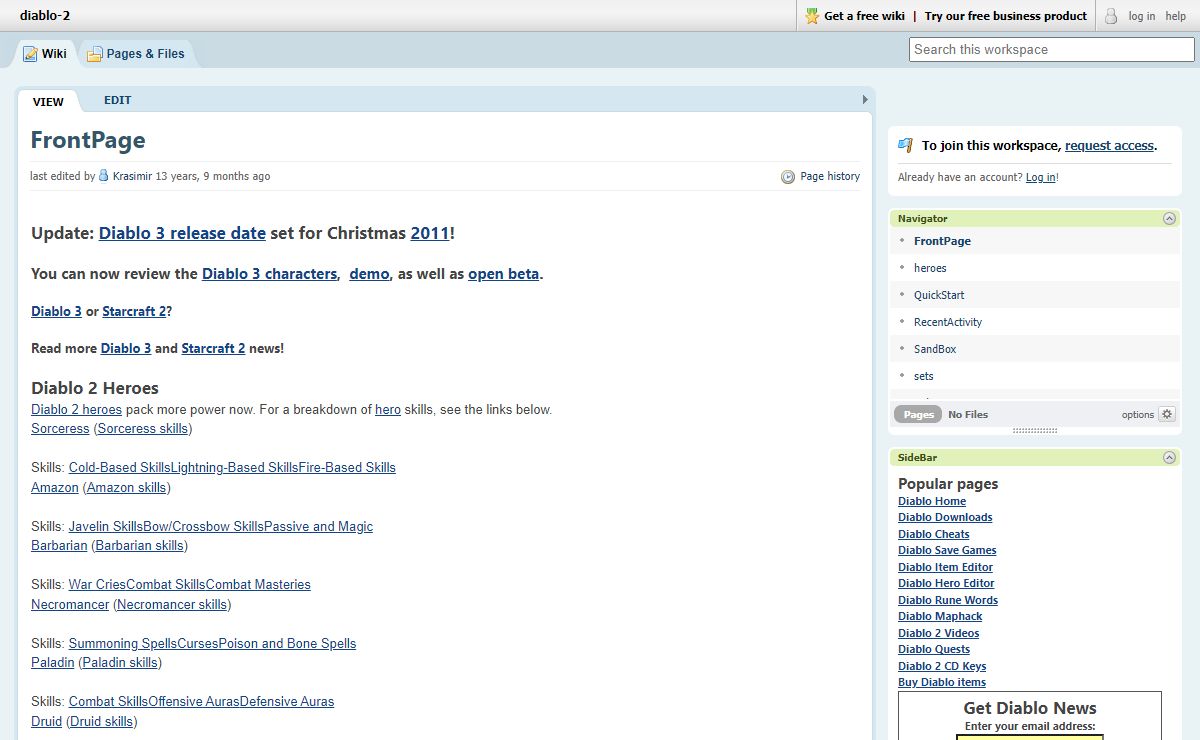Click Diablo Downloads in SideBar

(x=945, y=517)
